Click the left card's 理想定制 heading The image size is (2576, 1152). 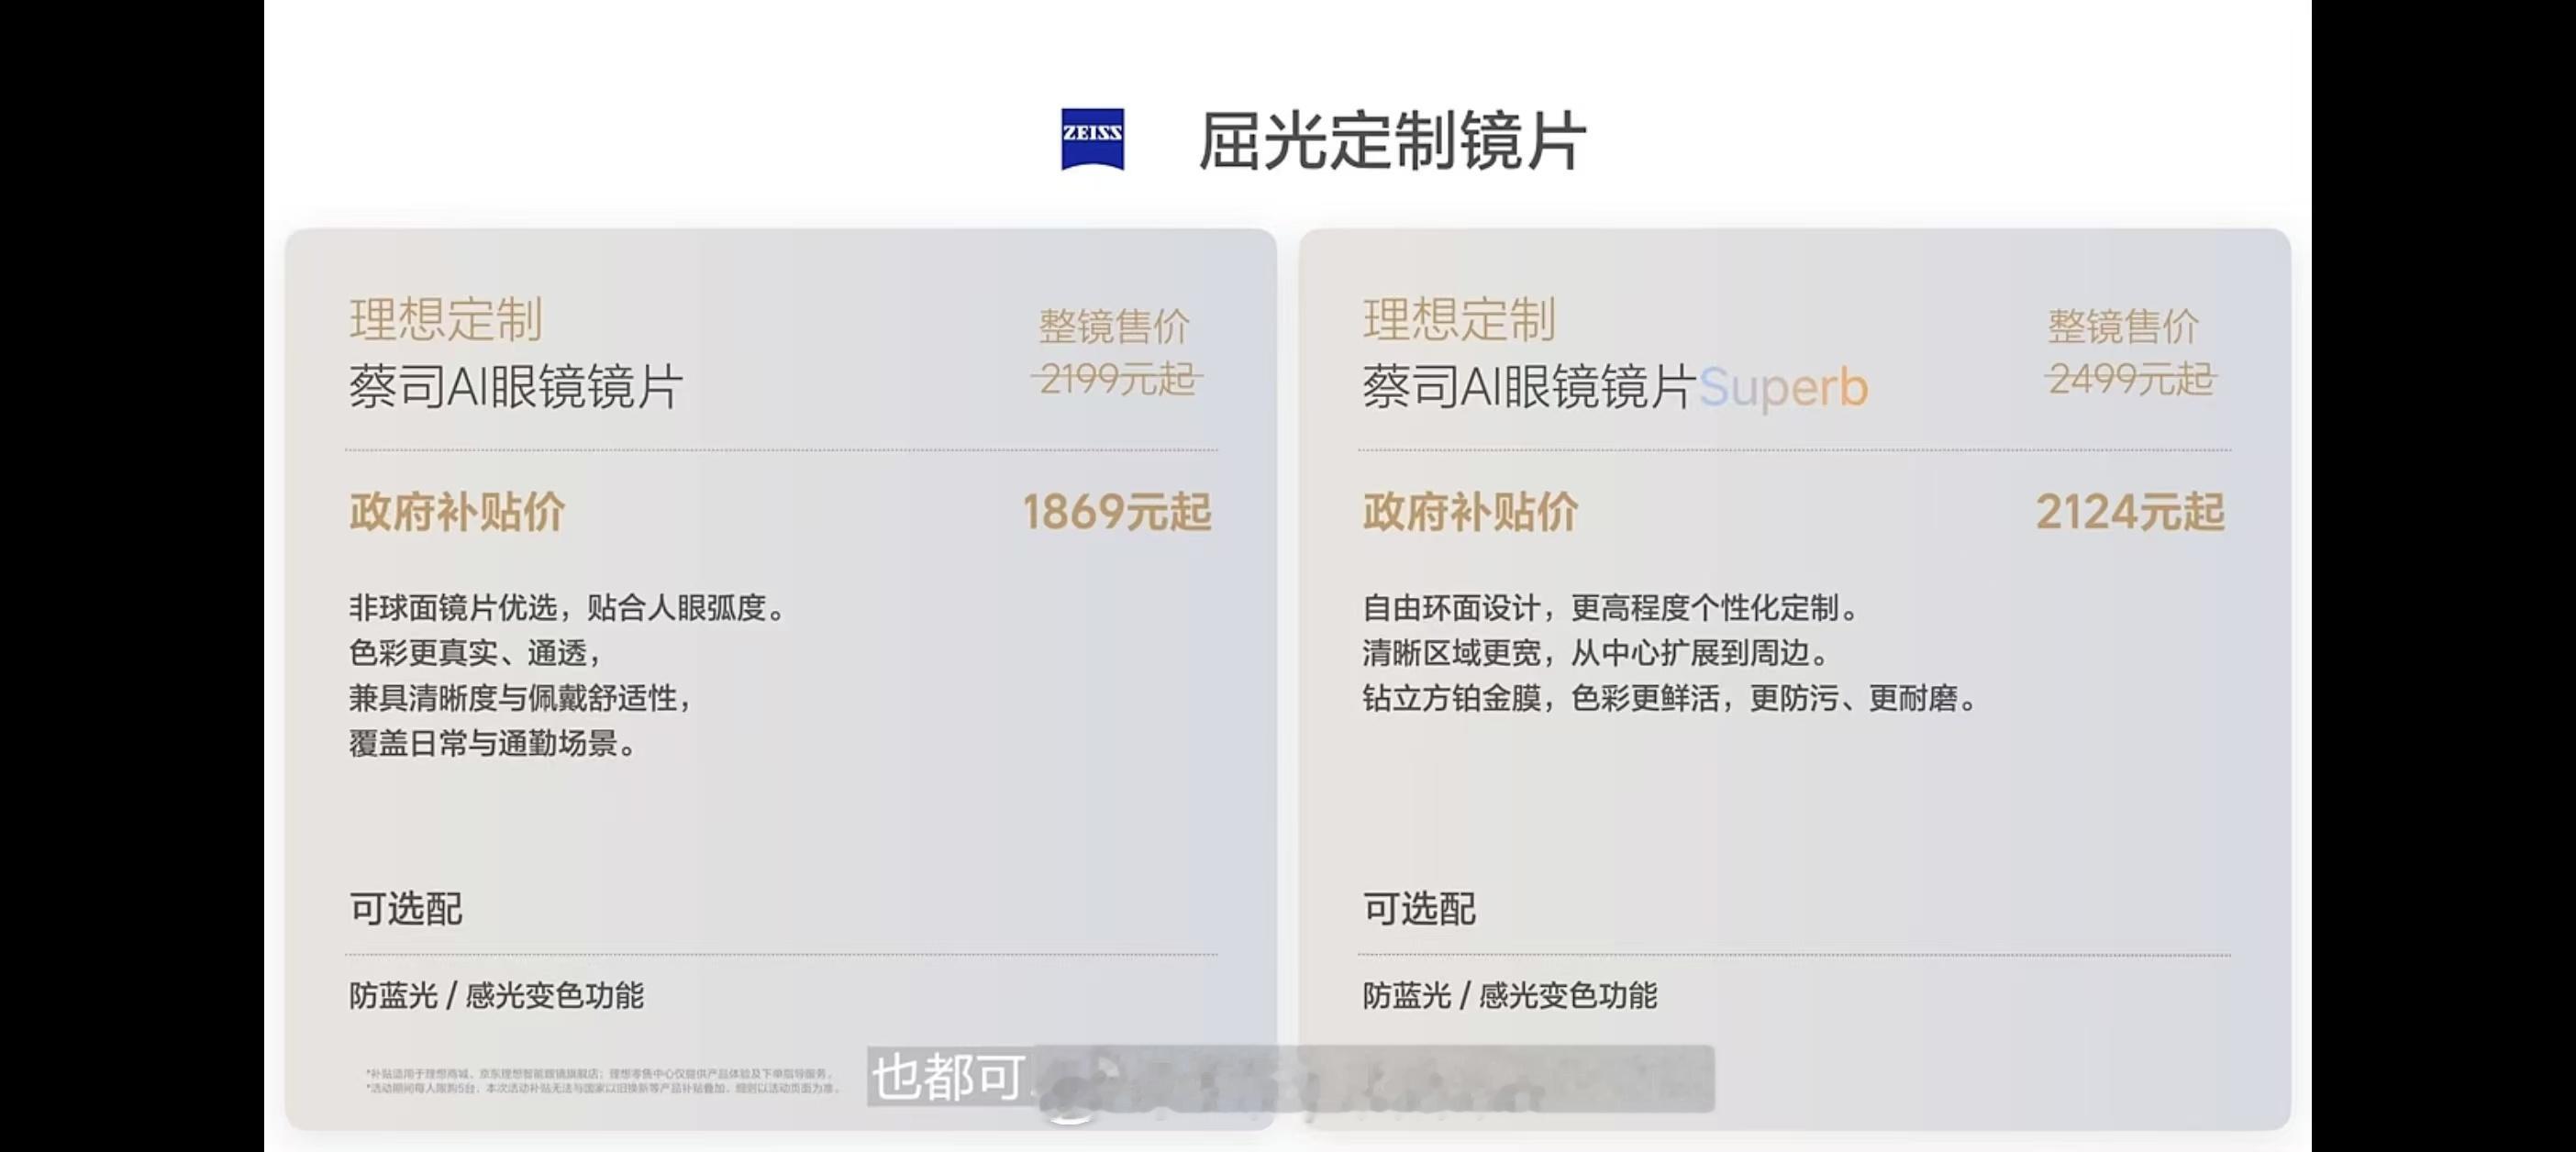(x=445, y=320)
